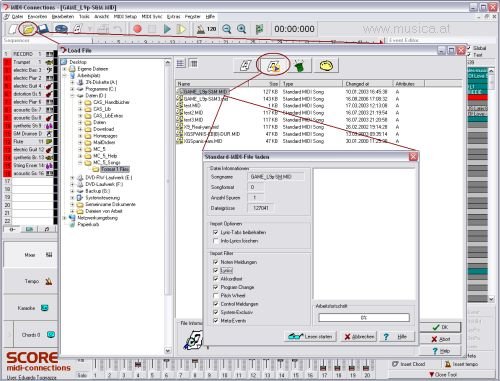Click the music note sheet toolbar icon

pos(77,29)
